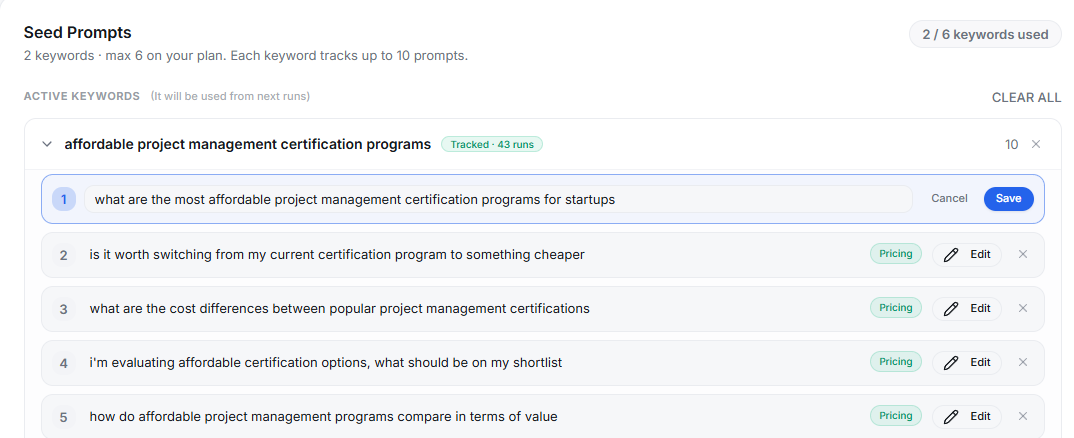Viewport: 1074px width, 438px height.
Task: Delete the 'is it worth switching' prompt
Action: click(x=1023, y=254)
